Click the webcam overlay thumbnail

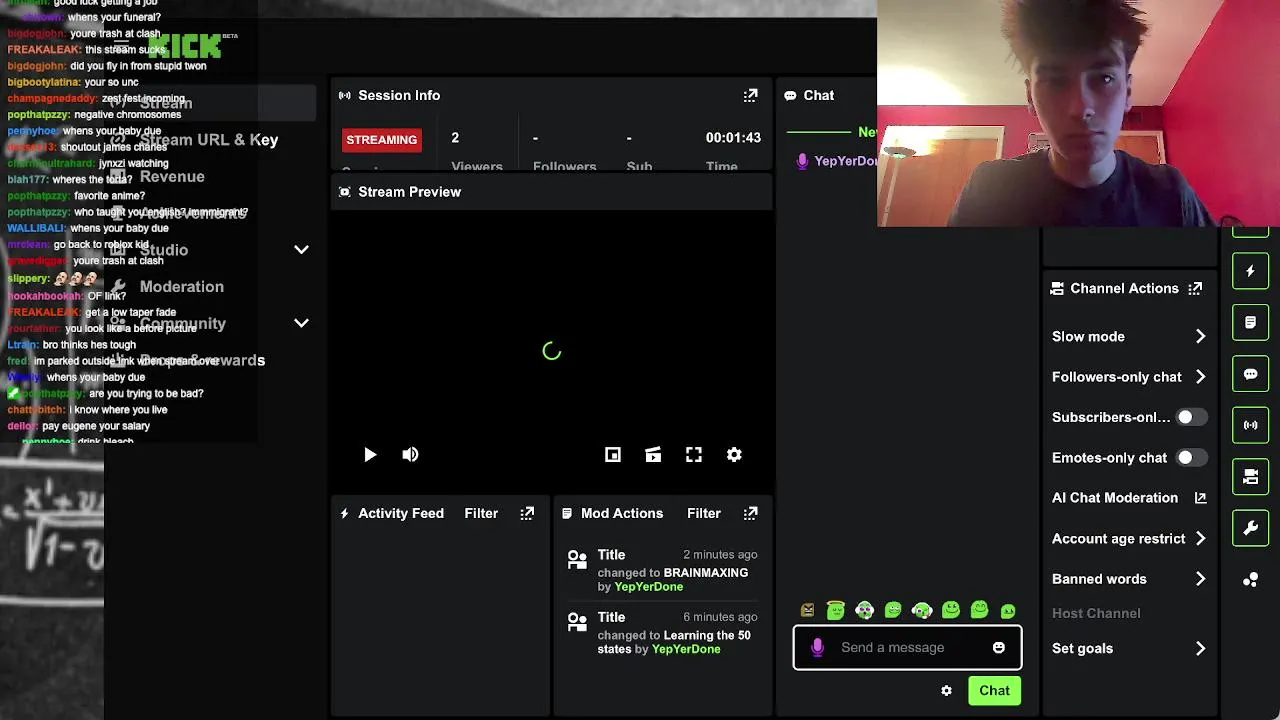pos(1078,113)
